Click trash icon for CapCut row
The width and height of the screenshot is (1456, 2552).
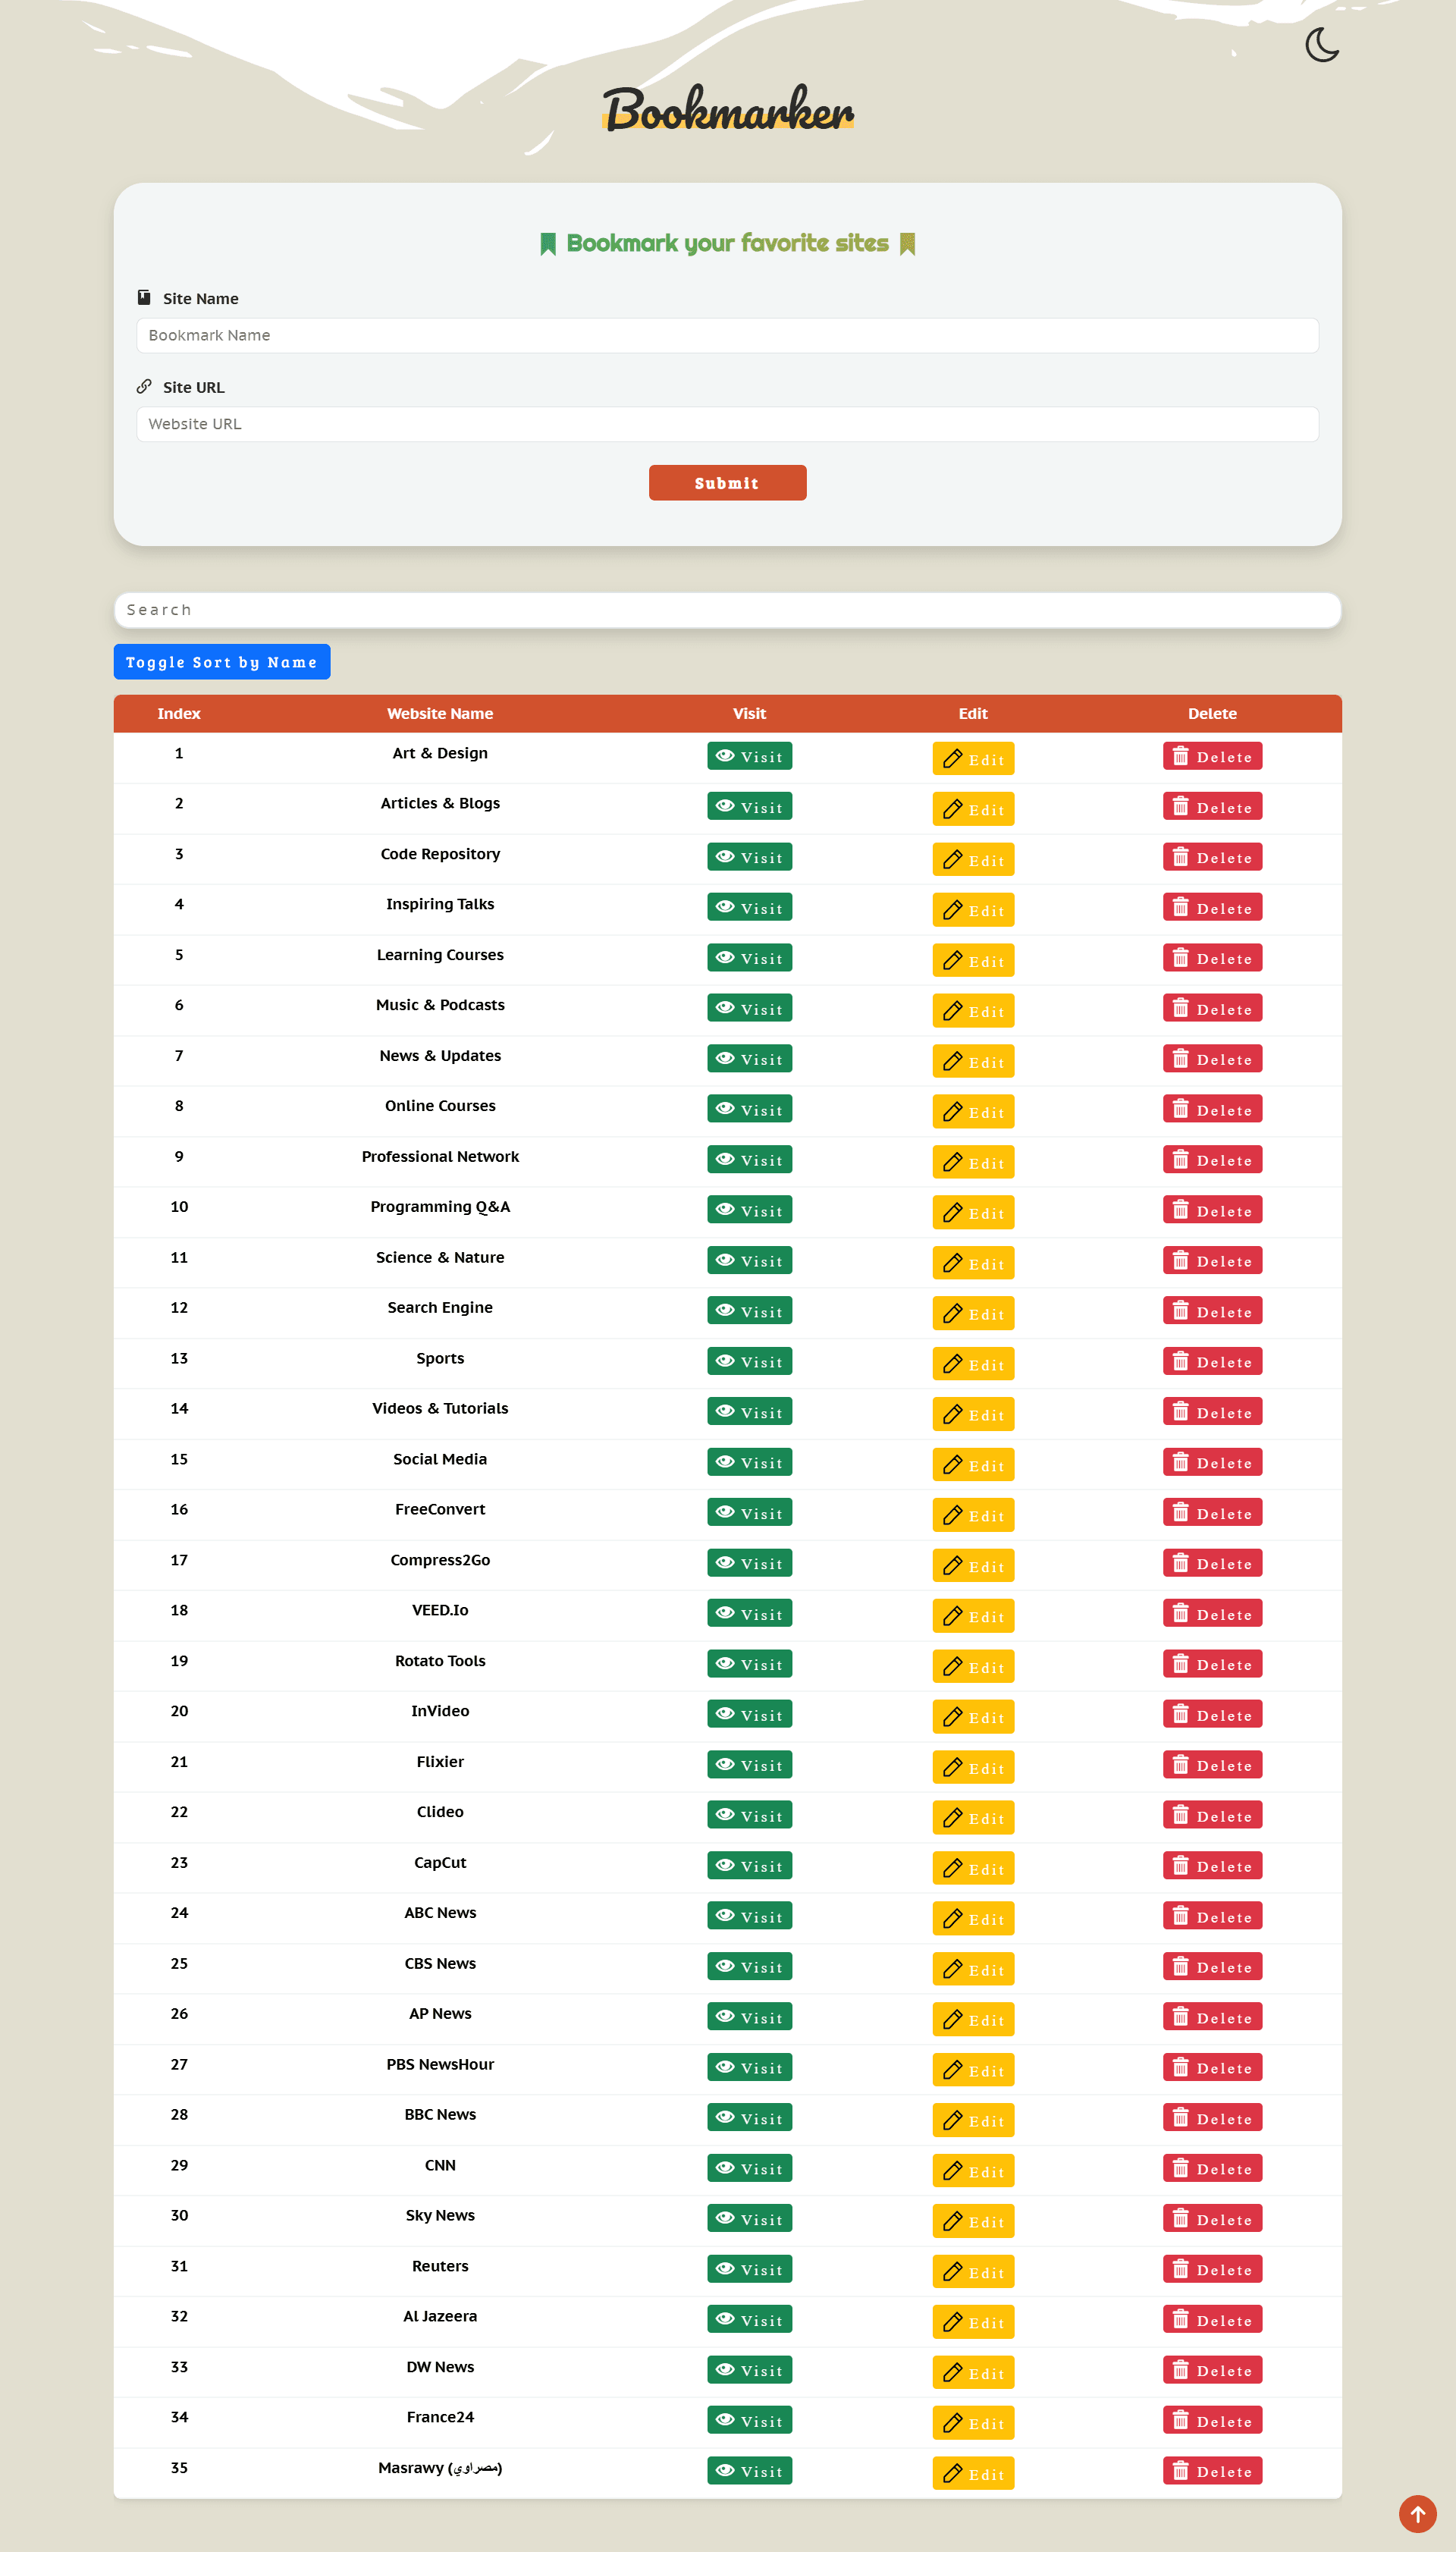(x=1180, y=1865)
